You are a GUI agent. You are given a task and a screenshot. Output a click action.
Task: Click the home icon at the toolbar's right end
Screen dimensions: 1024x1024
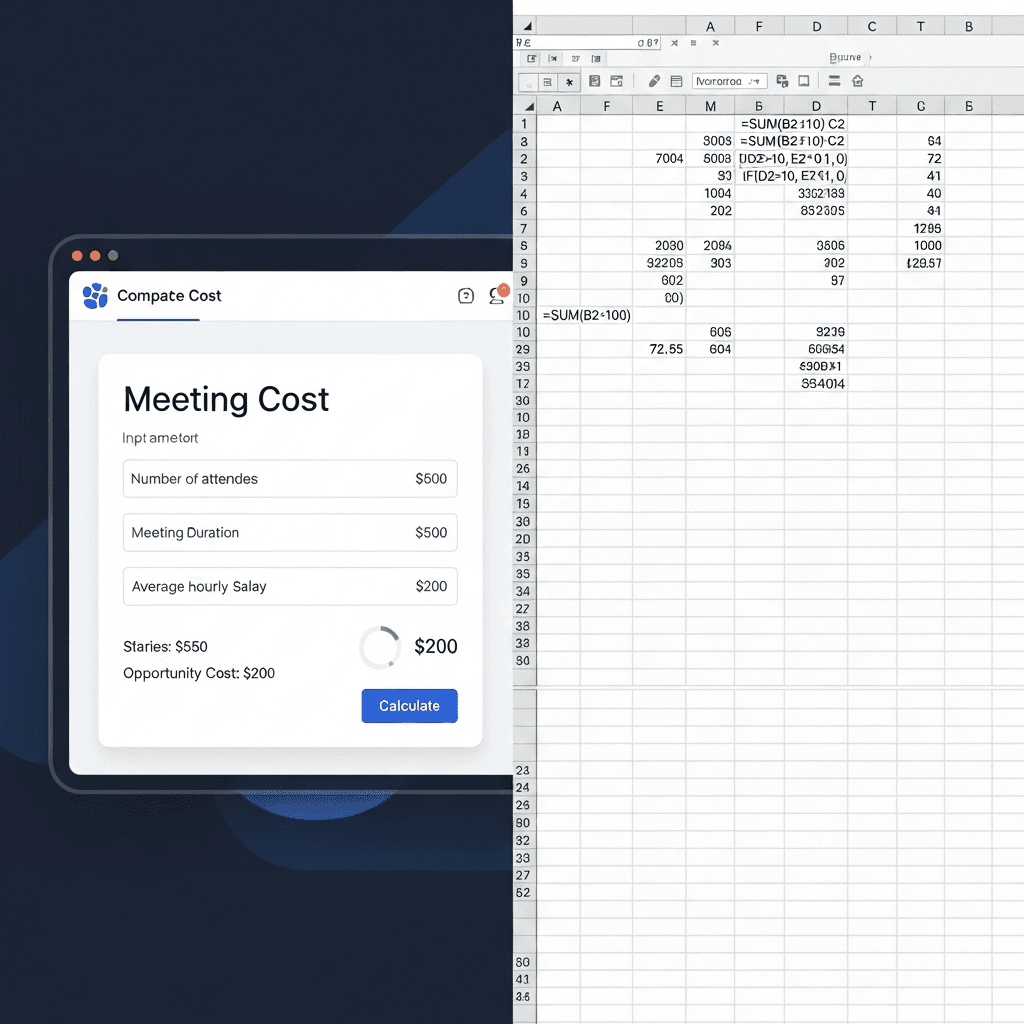click(857, 81)
